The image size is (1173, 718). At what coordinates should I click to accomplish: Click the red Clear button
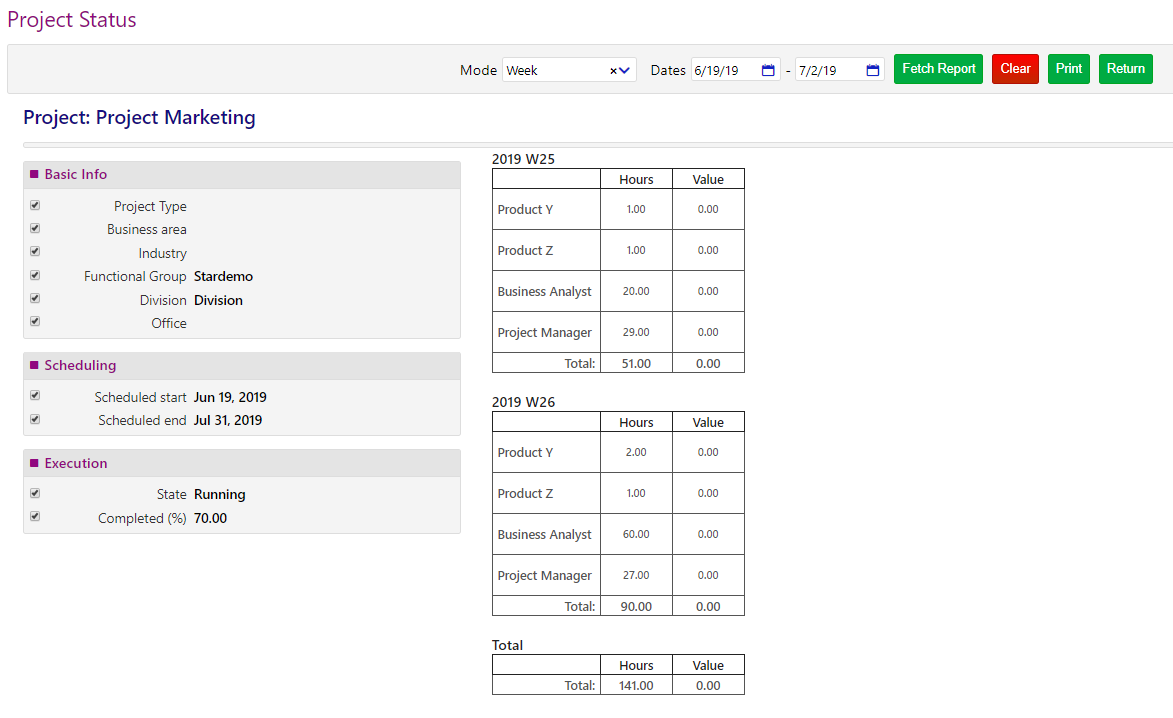coord(1014,68)
